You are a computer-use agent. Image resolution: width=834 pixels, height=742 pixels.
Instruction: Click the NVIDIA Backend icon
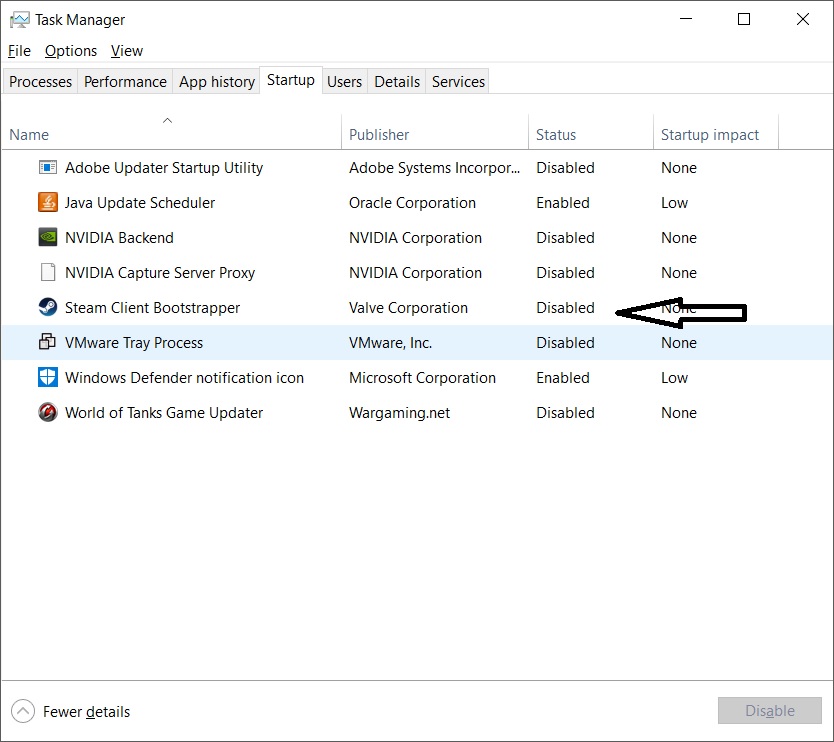tap(48, 238)
